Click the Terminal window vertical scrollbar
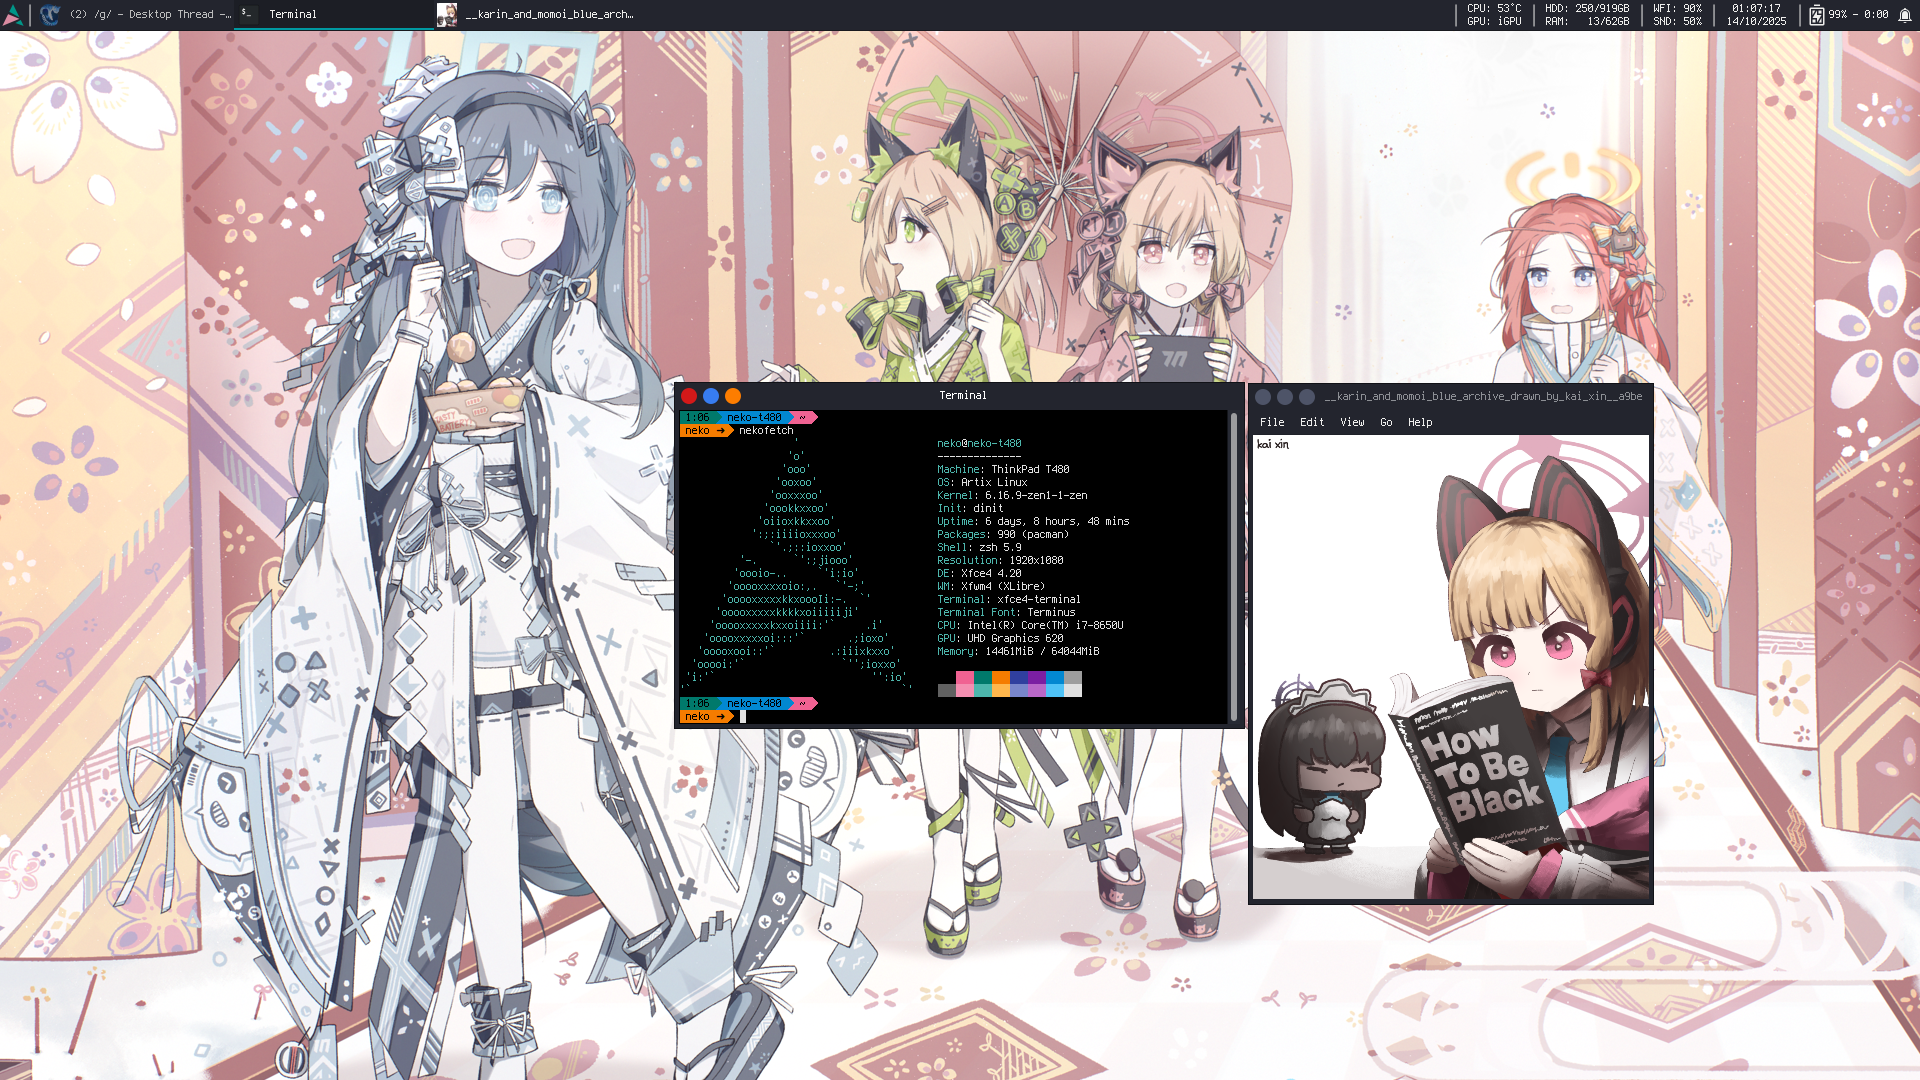 [1234, 566]
